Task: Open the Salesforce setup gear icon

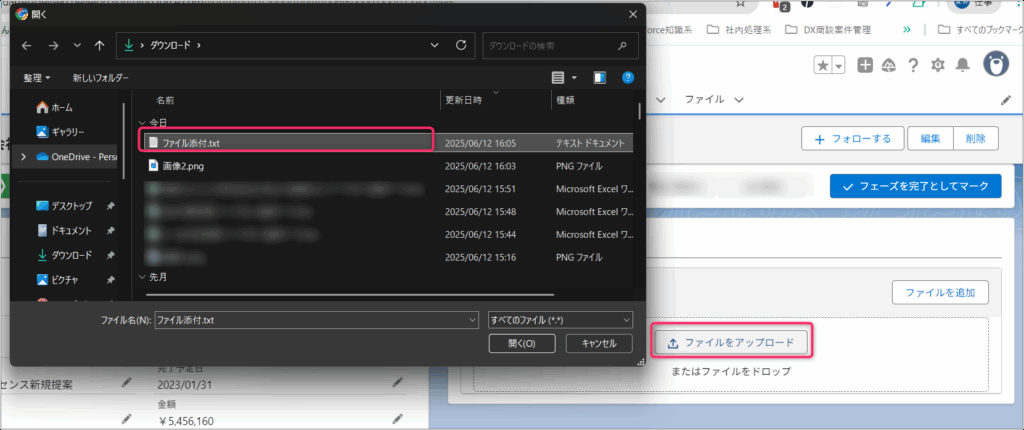Action: click(938, 65)
